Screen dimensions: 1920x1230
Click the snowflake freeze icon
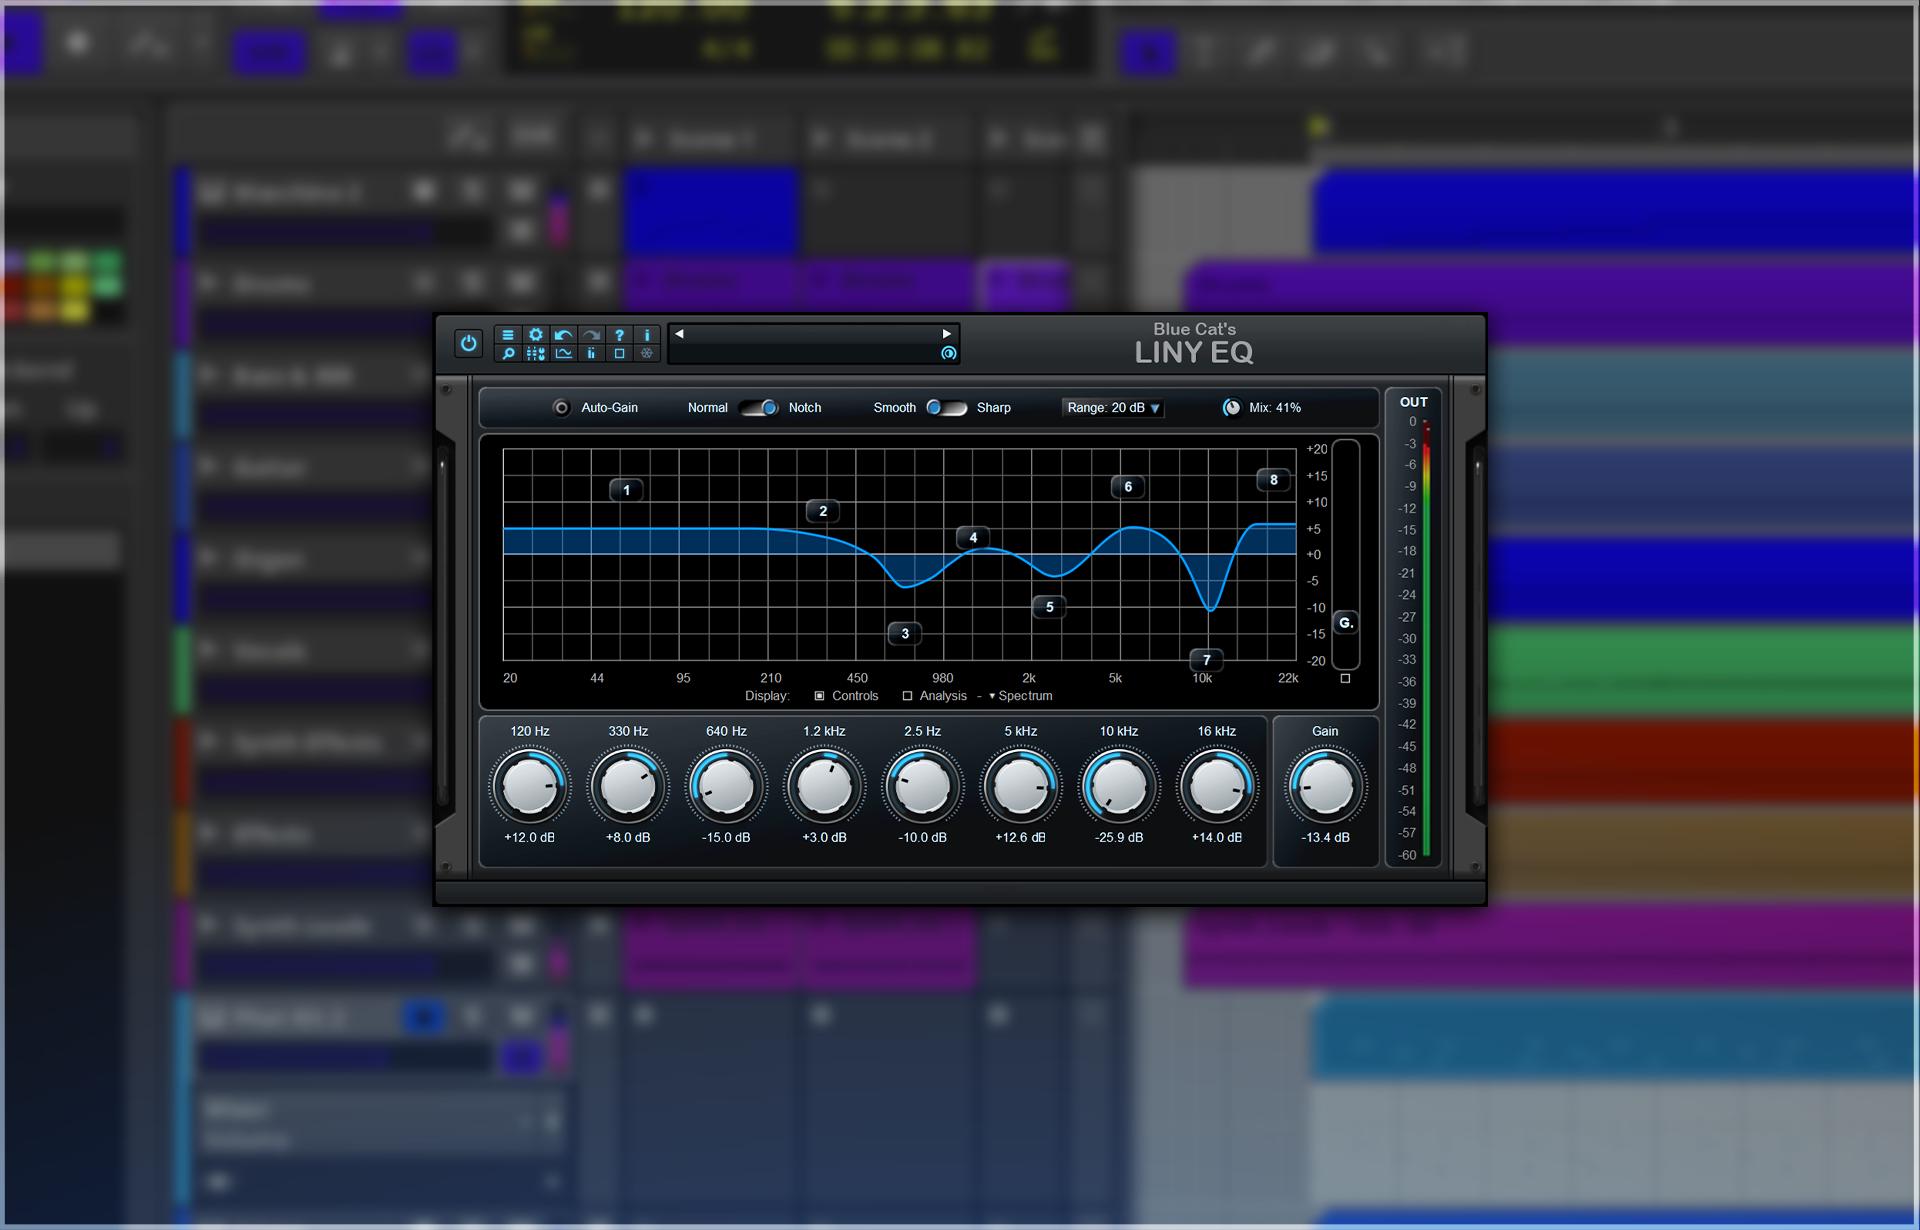click(x=647, y=353)
